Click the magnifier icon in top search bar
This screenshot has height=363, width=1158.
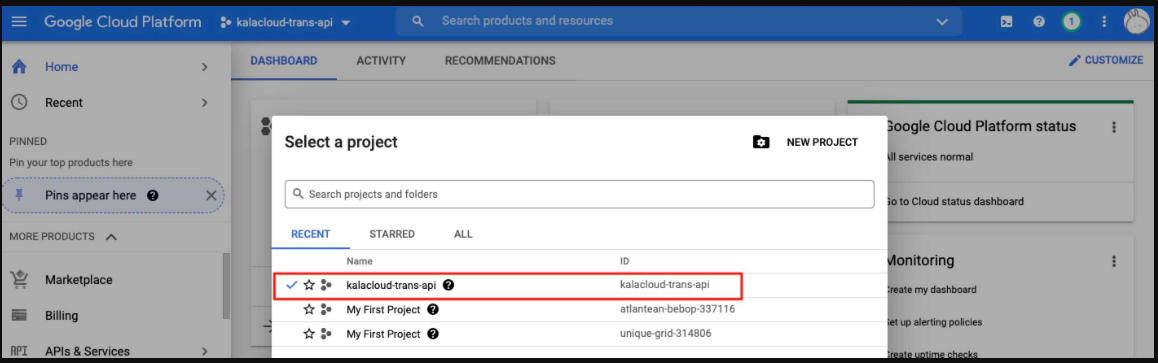point(417,21)
